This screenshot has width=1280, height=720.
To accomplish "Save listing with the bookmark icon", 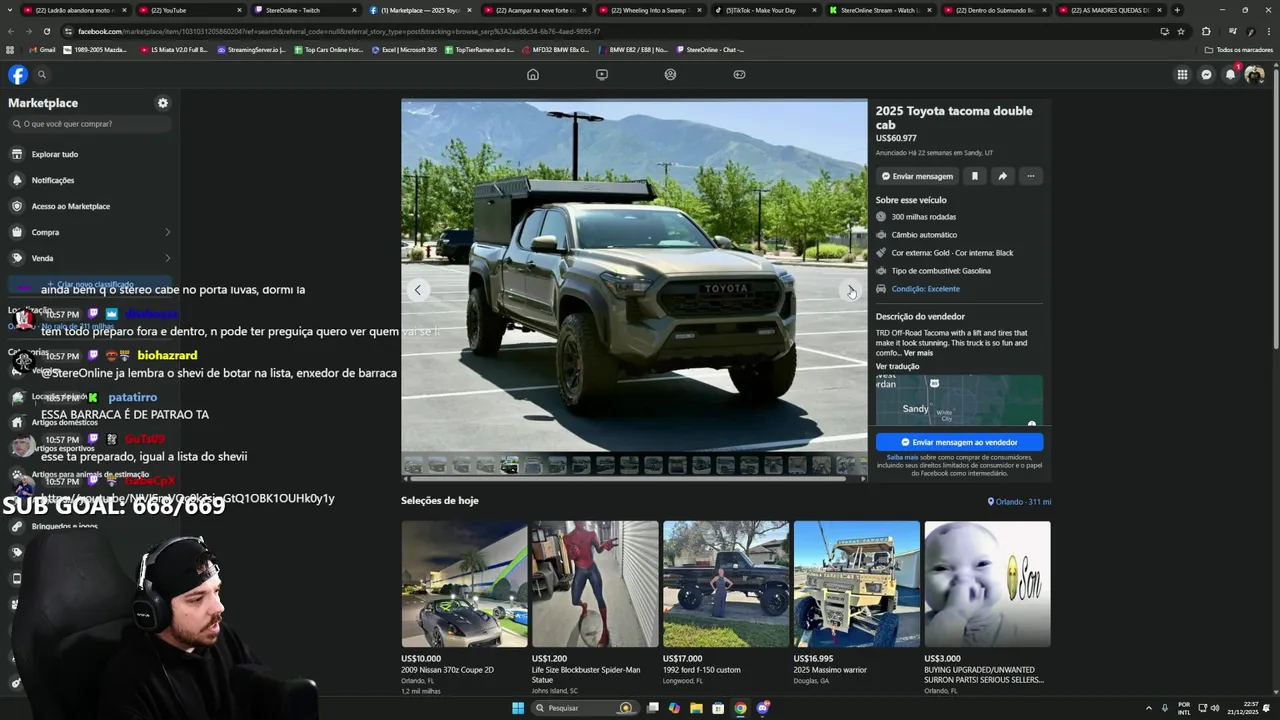I will pos(974,176).
